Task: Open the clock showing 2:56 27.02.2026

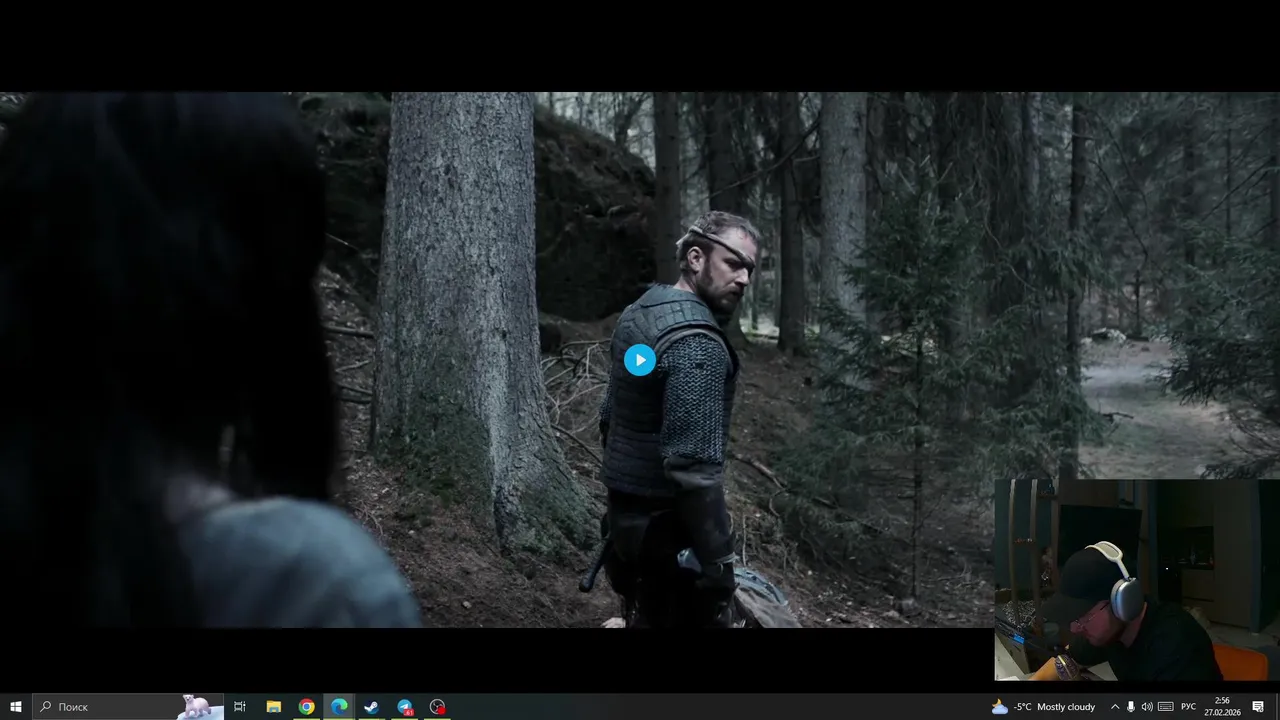Action: coord(1222,707)
